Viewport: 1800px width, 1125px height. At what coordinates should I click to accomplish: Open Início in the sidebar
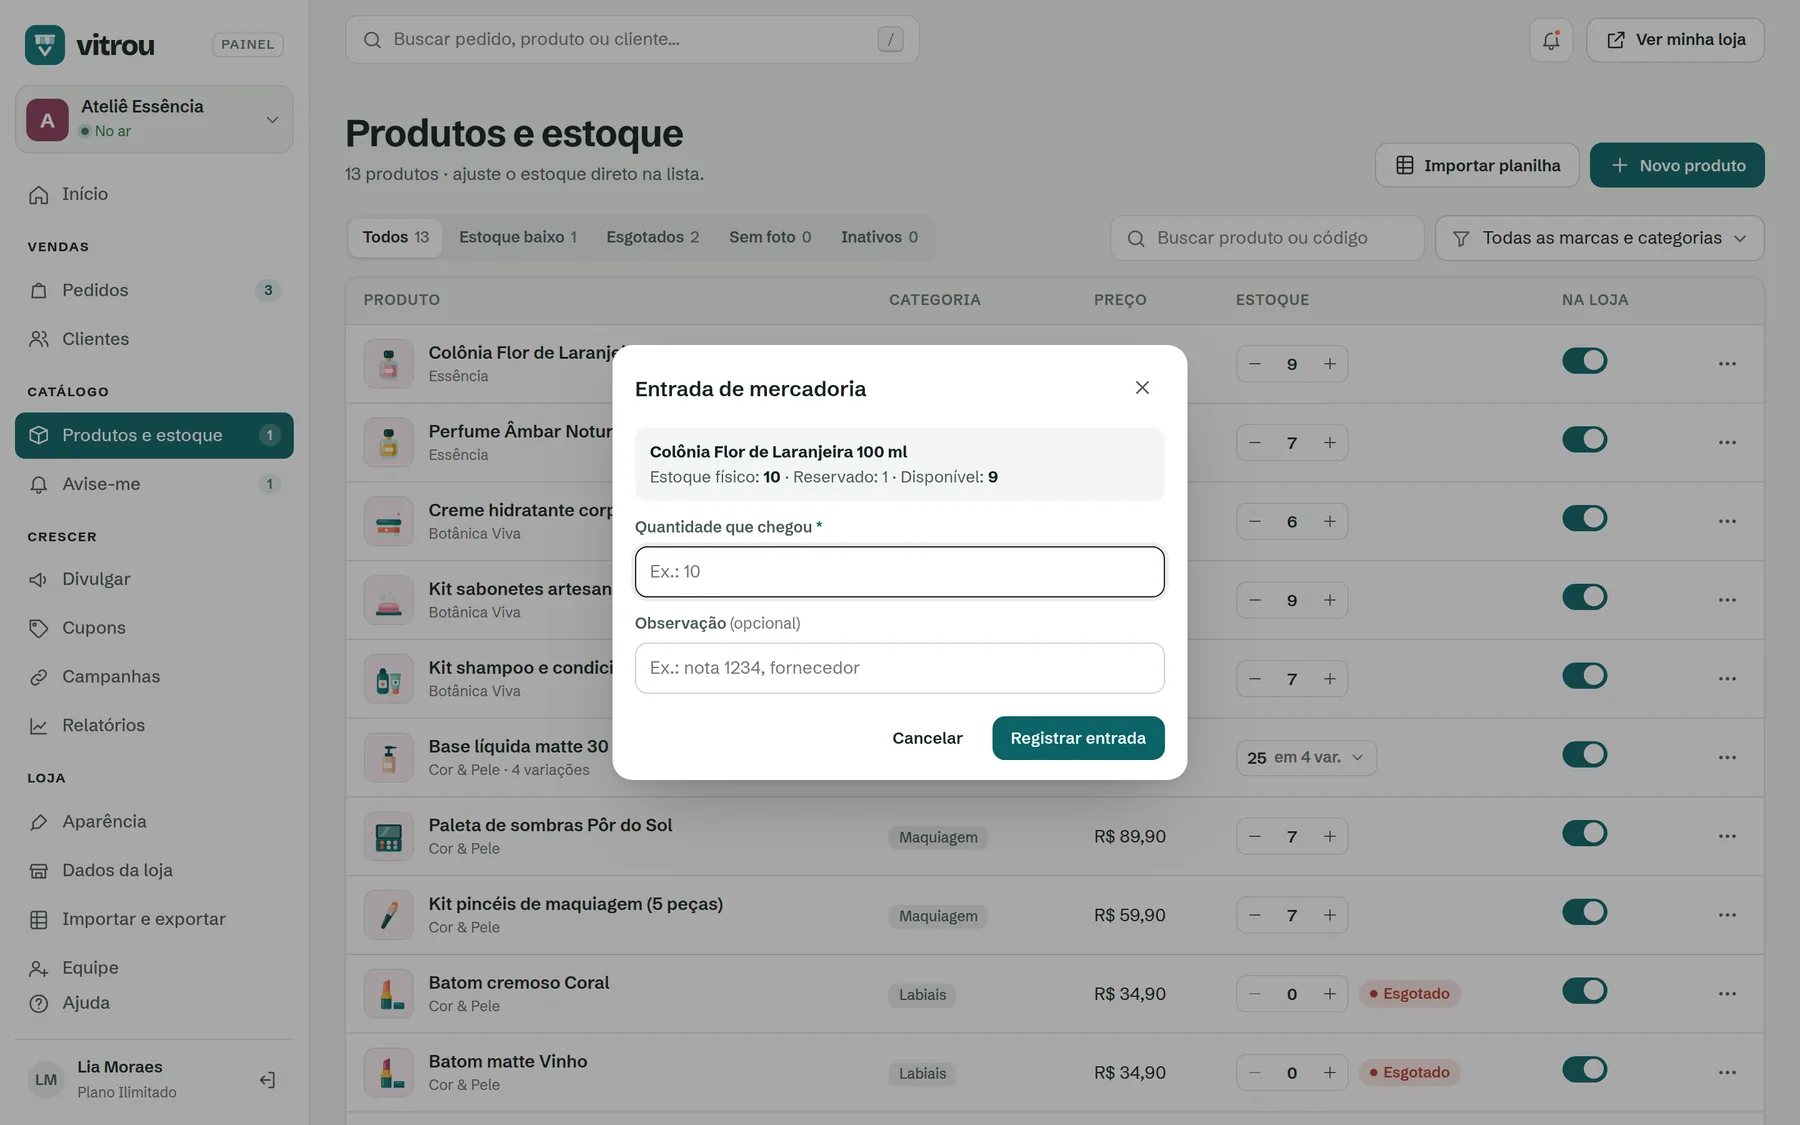[154, 194]
